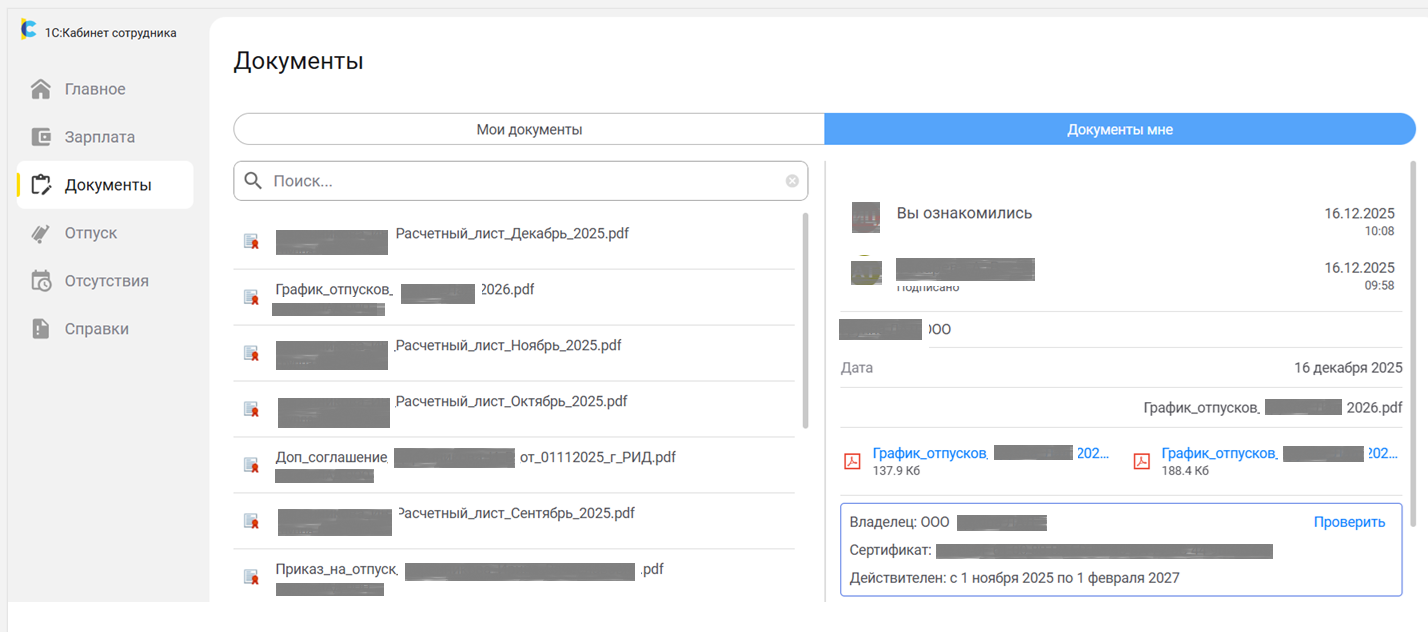Switch to Мои документы tab

click(529, 130)
